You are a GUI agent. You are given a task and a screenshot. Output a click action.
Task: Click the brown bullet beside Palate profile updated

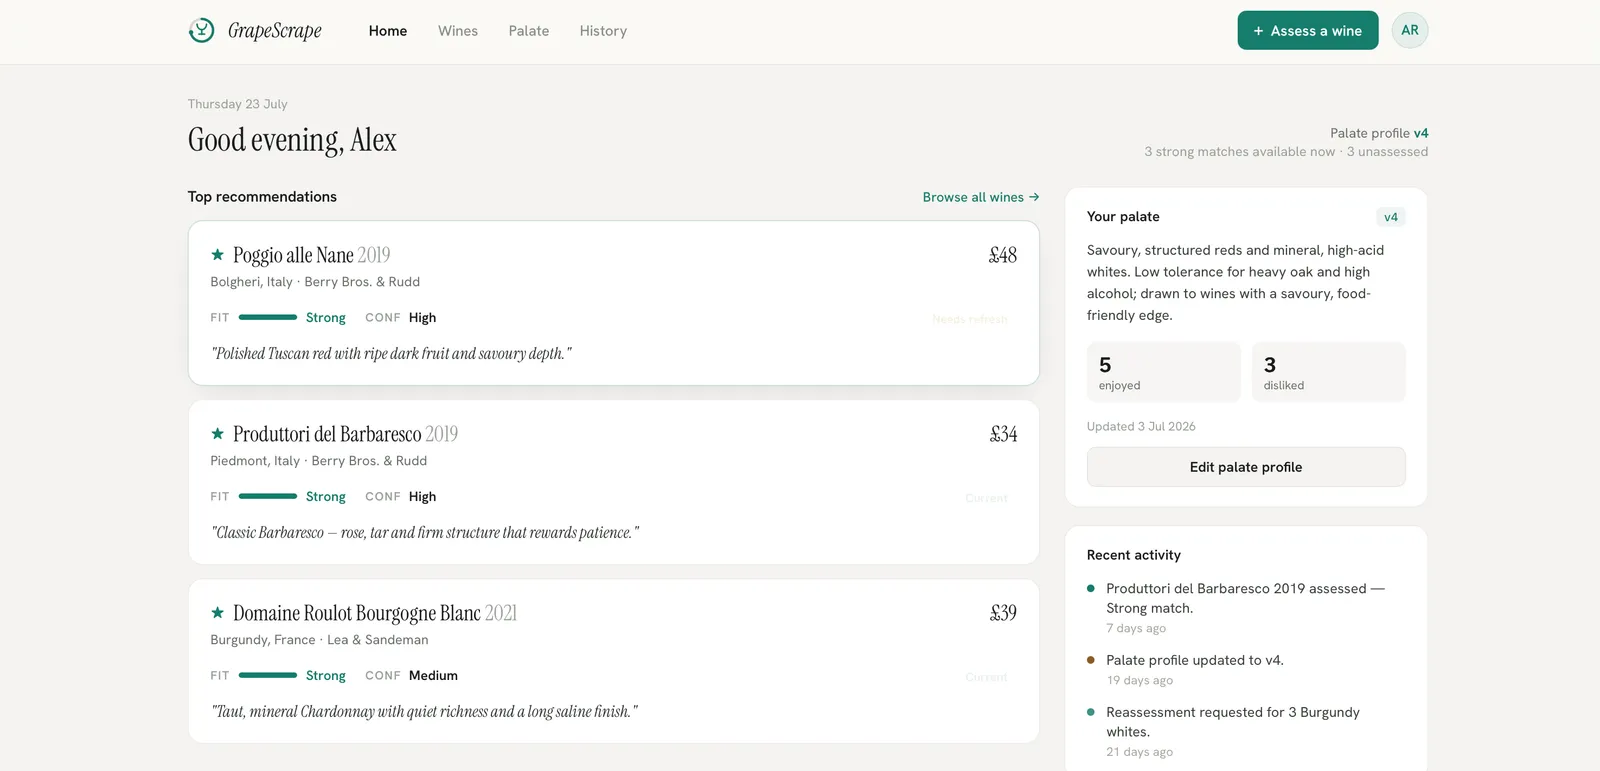tap(1091, 660)
